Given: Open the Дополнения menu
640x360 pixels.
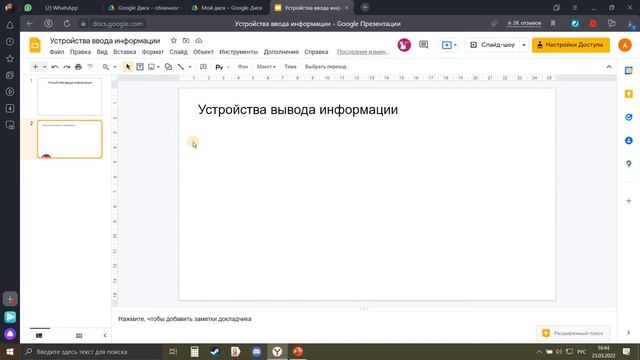Looking at the screenshot, I should tap(281, 52).
